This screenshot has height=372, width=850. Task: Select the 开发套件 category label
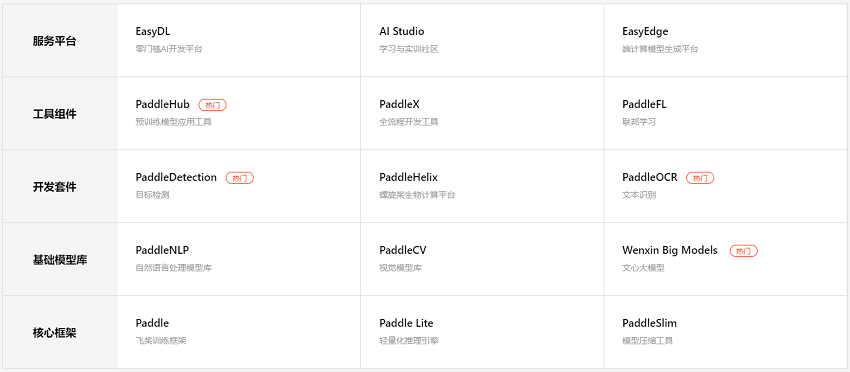[x=54, y=187]
